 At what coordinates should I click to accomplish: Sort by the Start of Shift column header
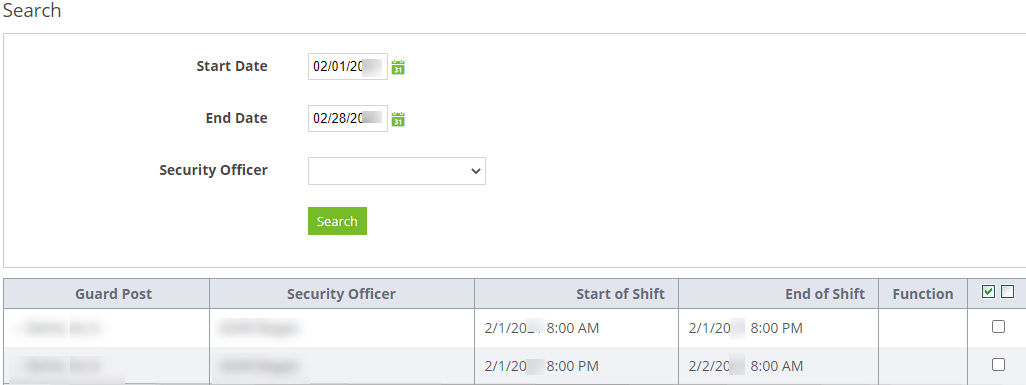pos(620,294)
